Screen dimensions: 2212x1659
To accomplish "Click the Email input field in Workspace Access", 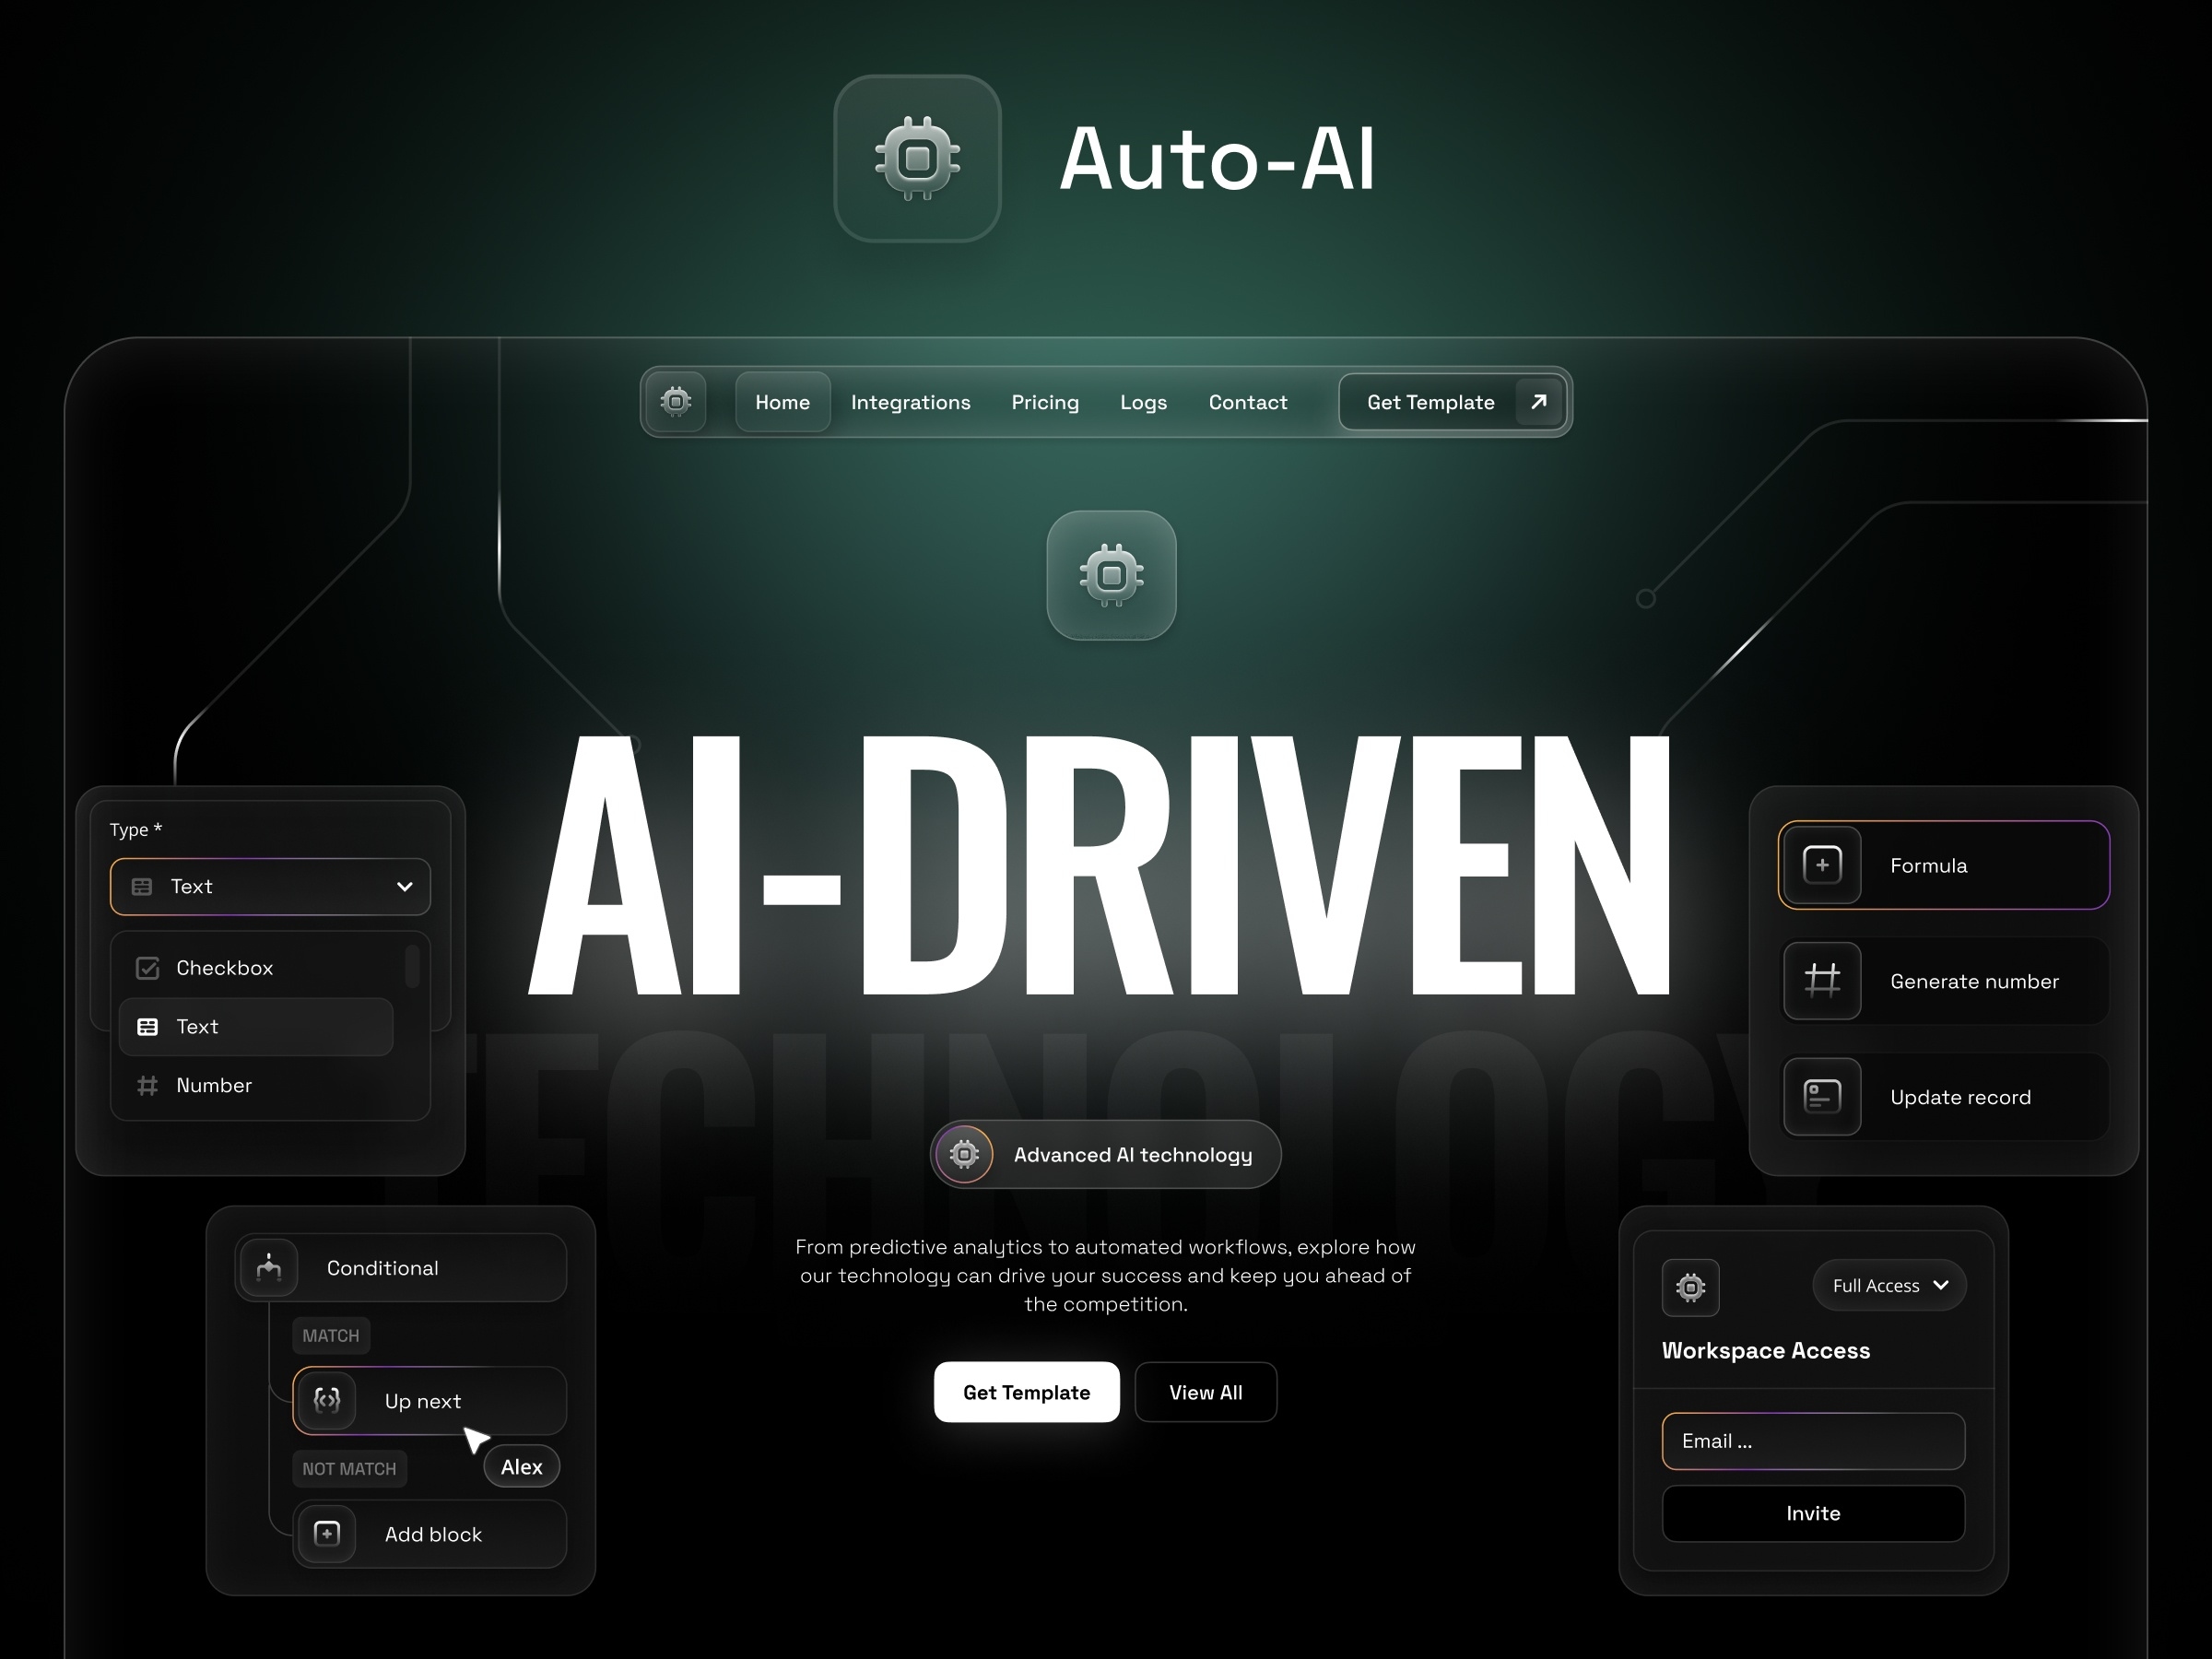I will click(1811, 1441).
